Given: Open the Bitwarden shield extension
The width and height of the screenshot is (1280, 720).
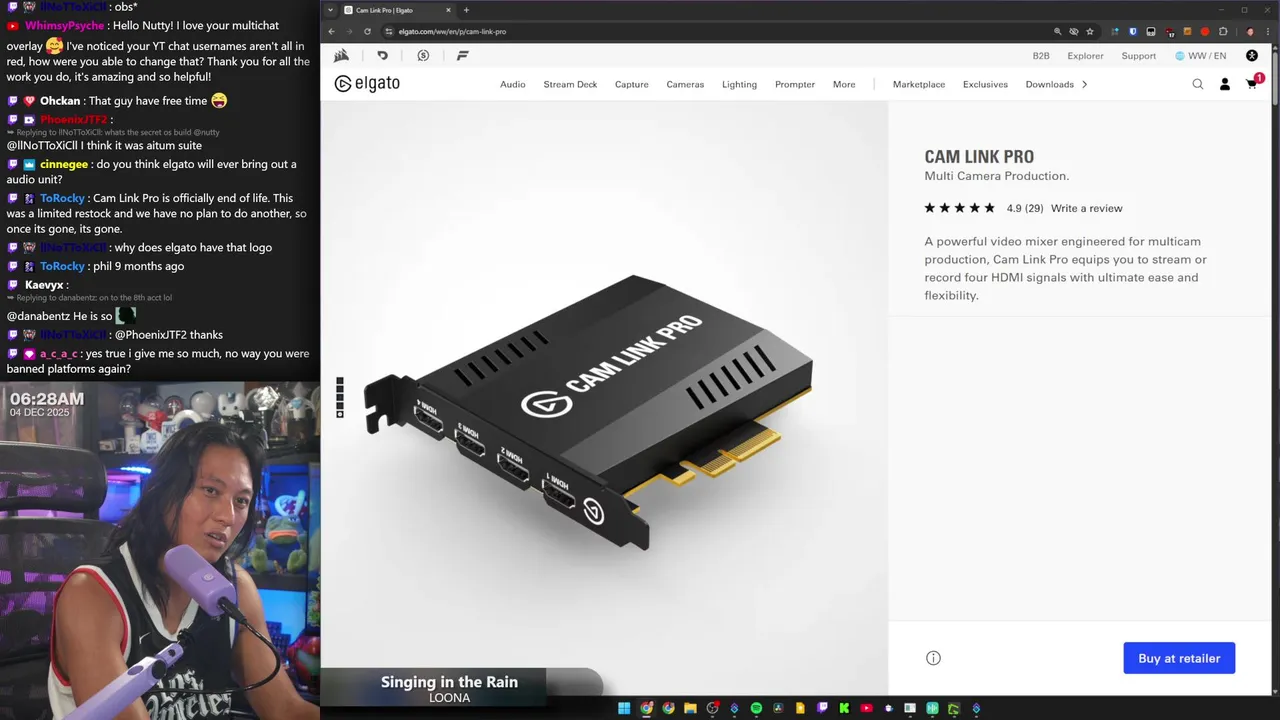Looking at the screenshot, I should pos(1133,31).
